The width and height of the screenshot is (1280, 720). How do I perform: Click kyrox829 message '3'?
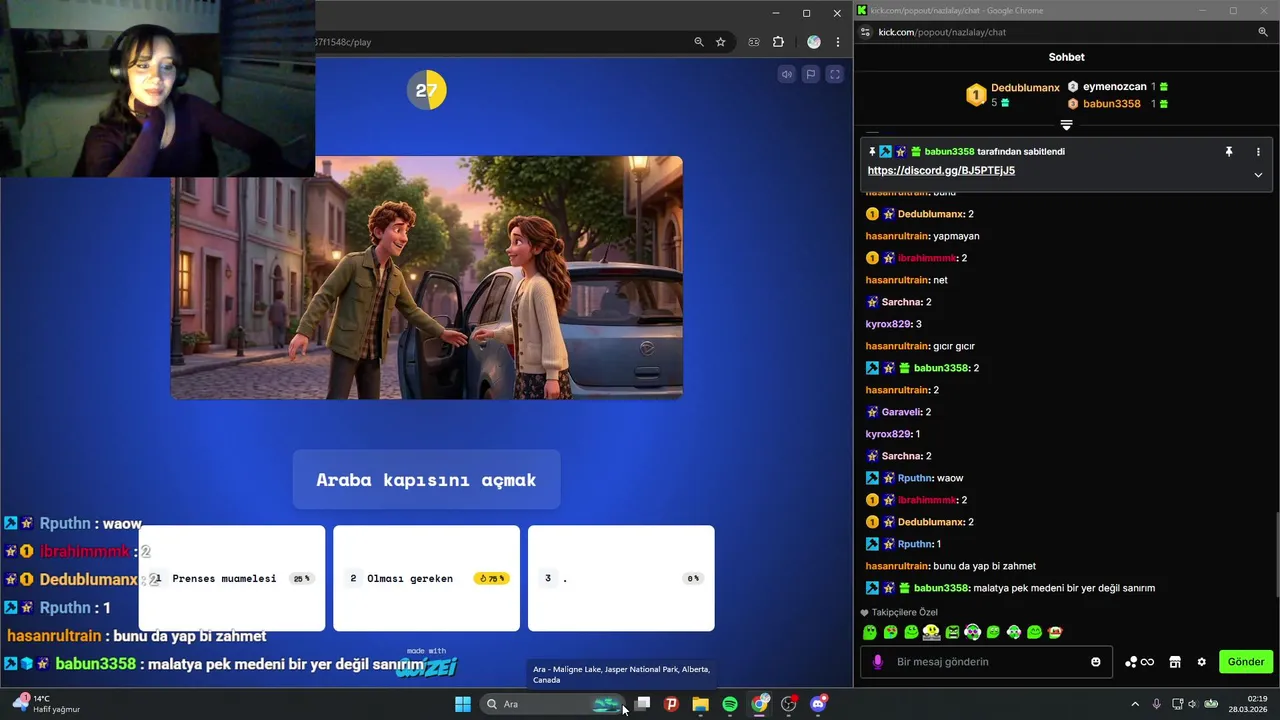point(893,324)
